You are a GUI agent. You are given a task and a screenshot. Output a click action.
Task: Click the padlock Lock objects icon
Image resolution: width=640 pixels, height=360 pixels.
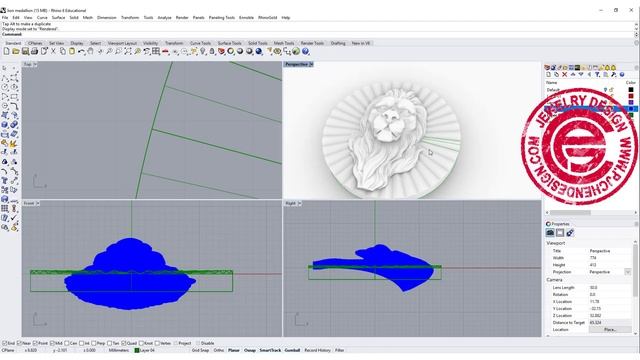point(212,51)
